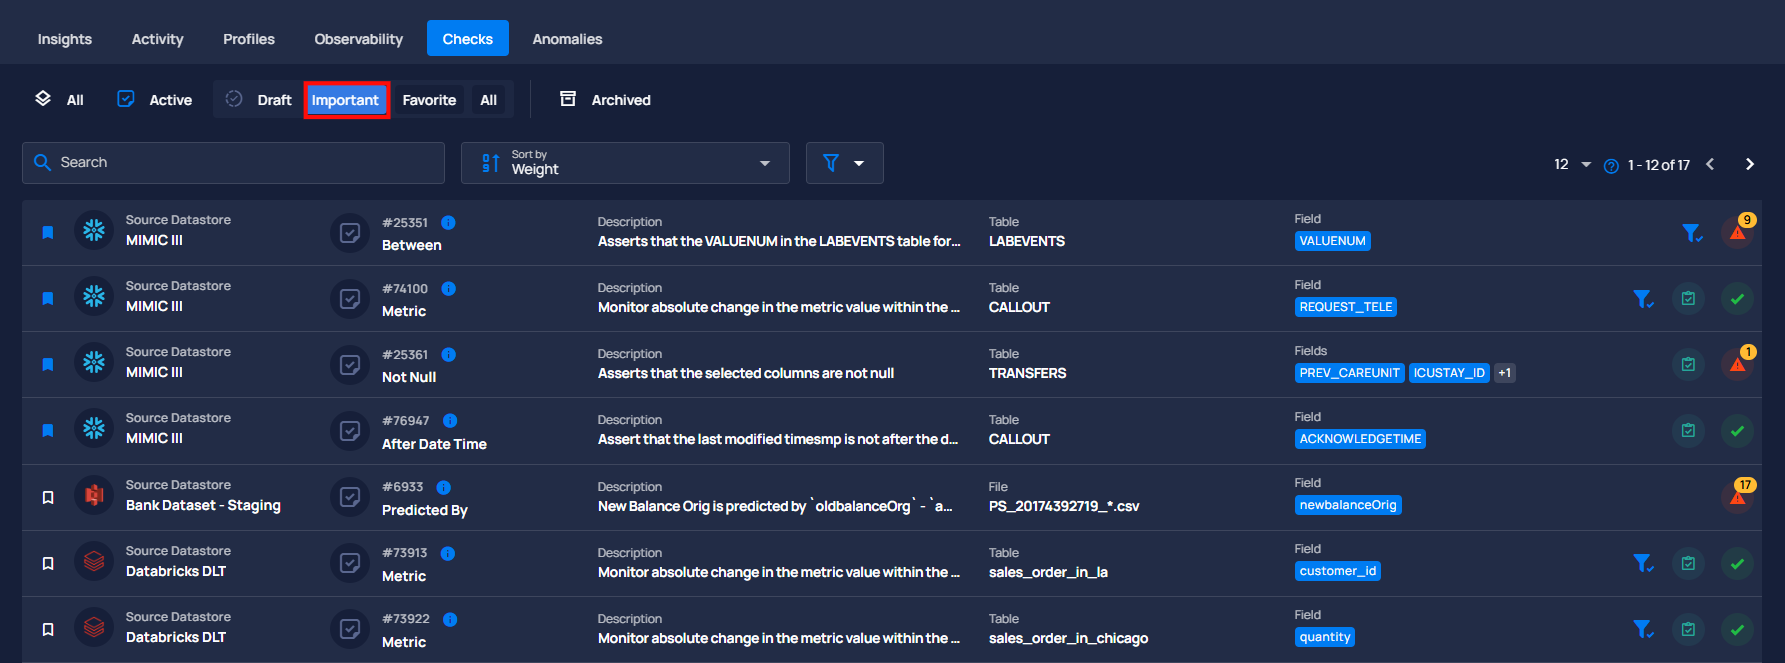The width and height of the screenshot is (1785, 663).
Task: Click the anomaly warning with 17 badge
Action: 1738,496
